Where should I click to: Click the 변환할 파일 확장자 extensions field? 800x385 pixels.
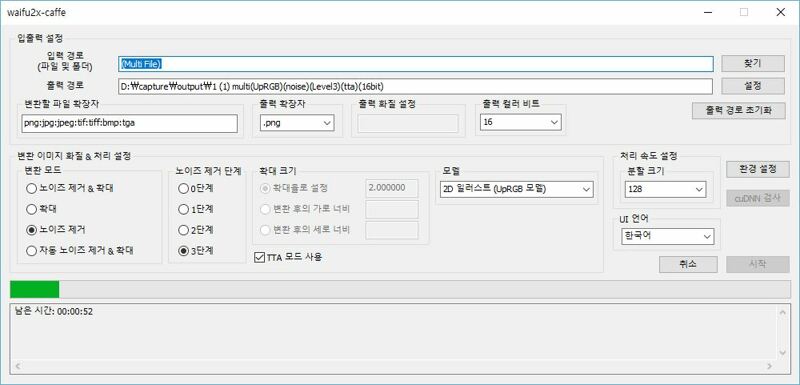click(x=130, y=123)
